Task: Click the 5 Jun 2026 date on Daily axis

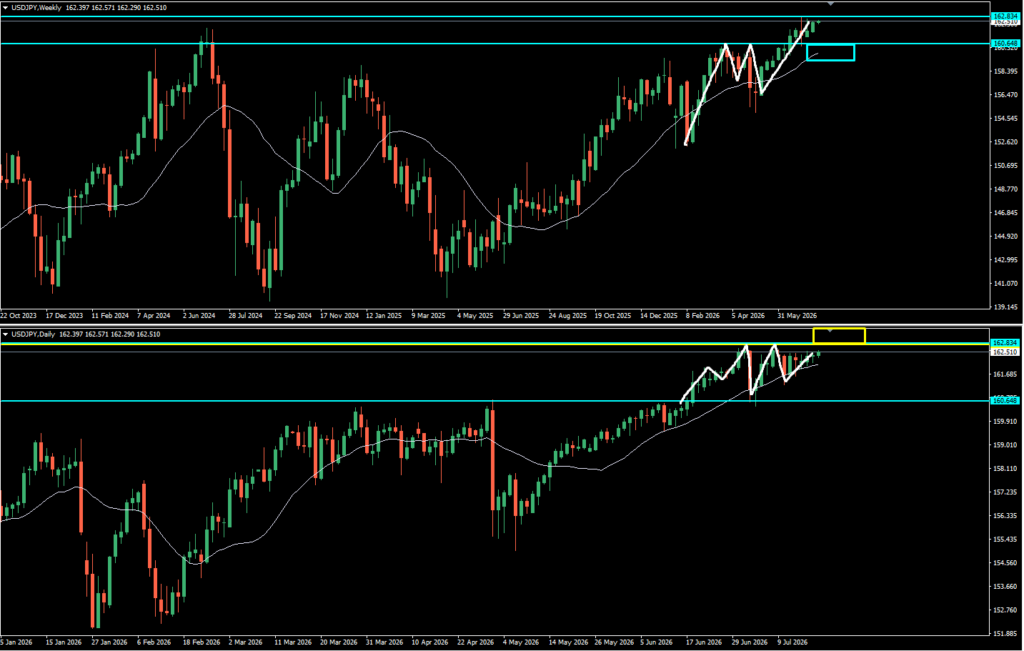Action: point(658,642)
